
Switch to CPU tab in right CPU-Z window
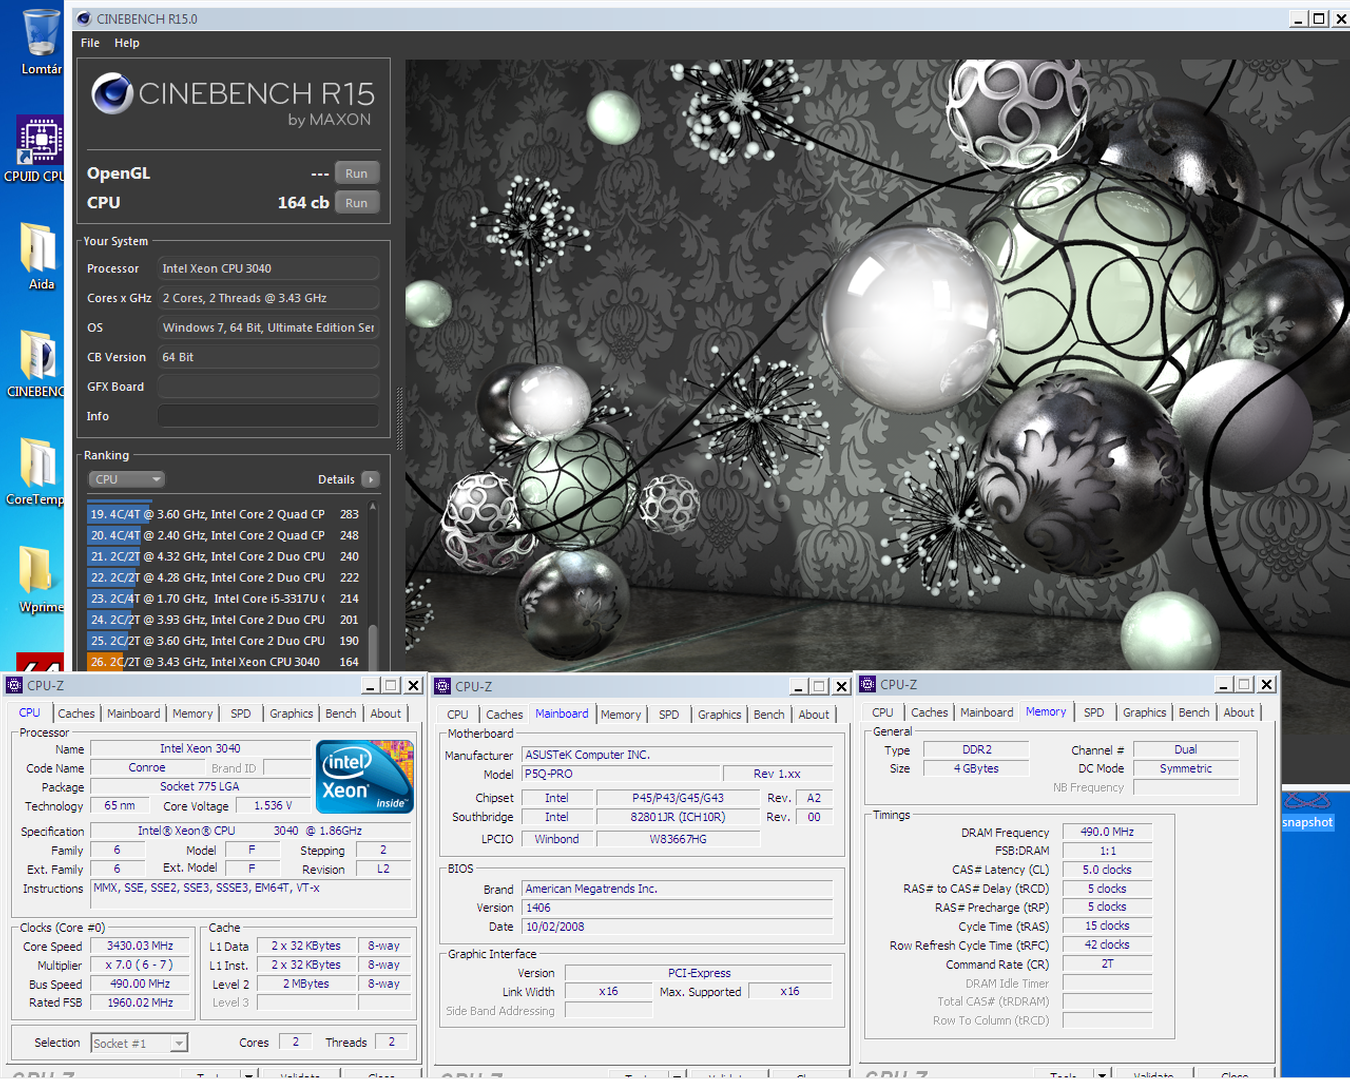(x=882, y=712)
